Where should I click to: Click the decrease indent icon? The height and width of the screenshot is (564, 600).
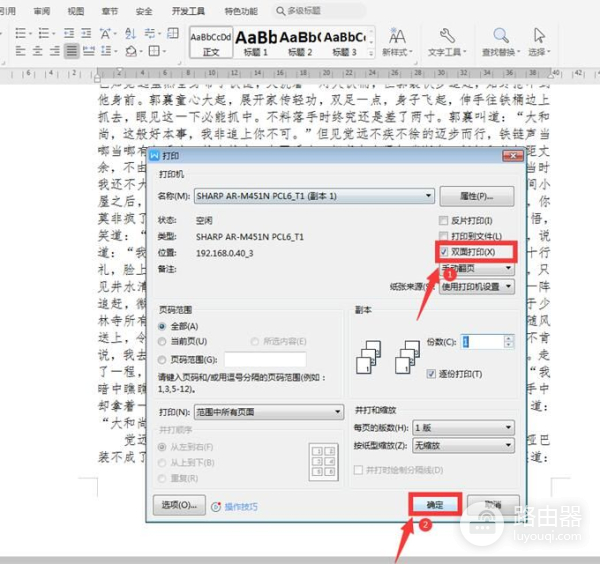pos(69,34)
